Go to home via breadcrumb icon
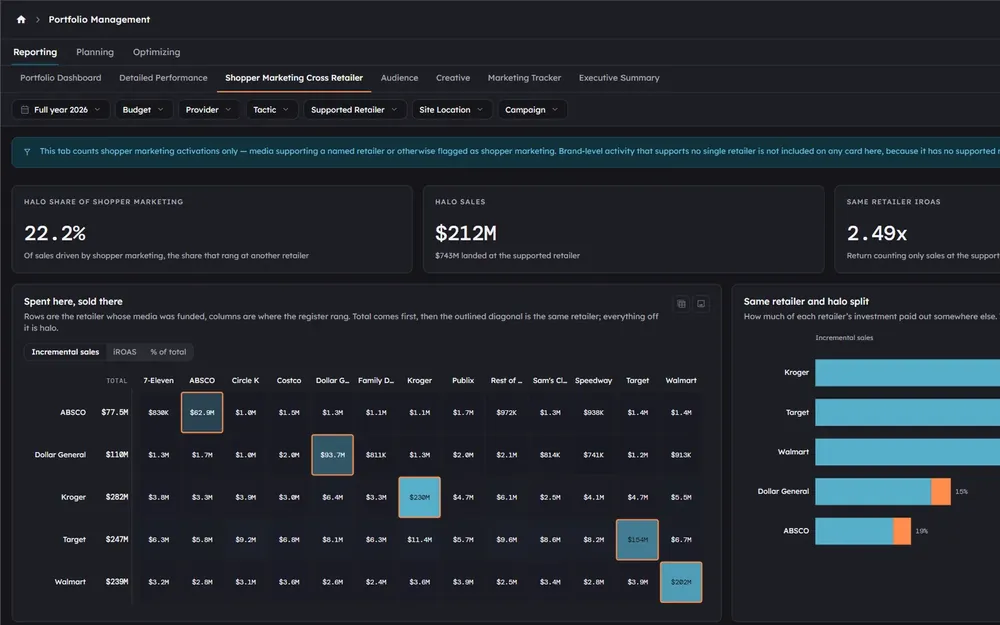1000x625 pixels. tap(21, 20)
